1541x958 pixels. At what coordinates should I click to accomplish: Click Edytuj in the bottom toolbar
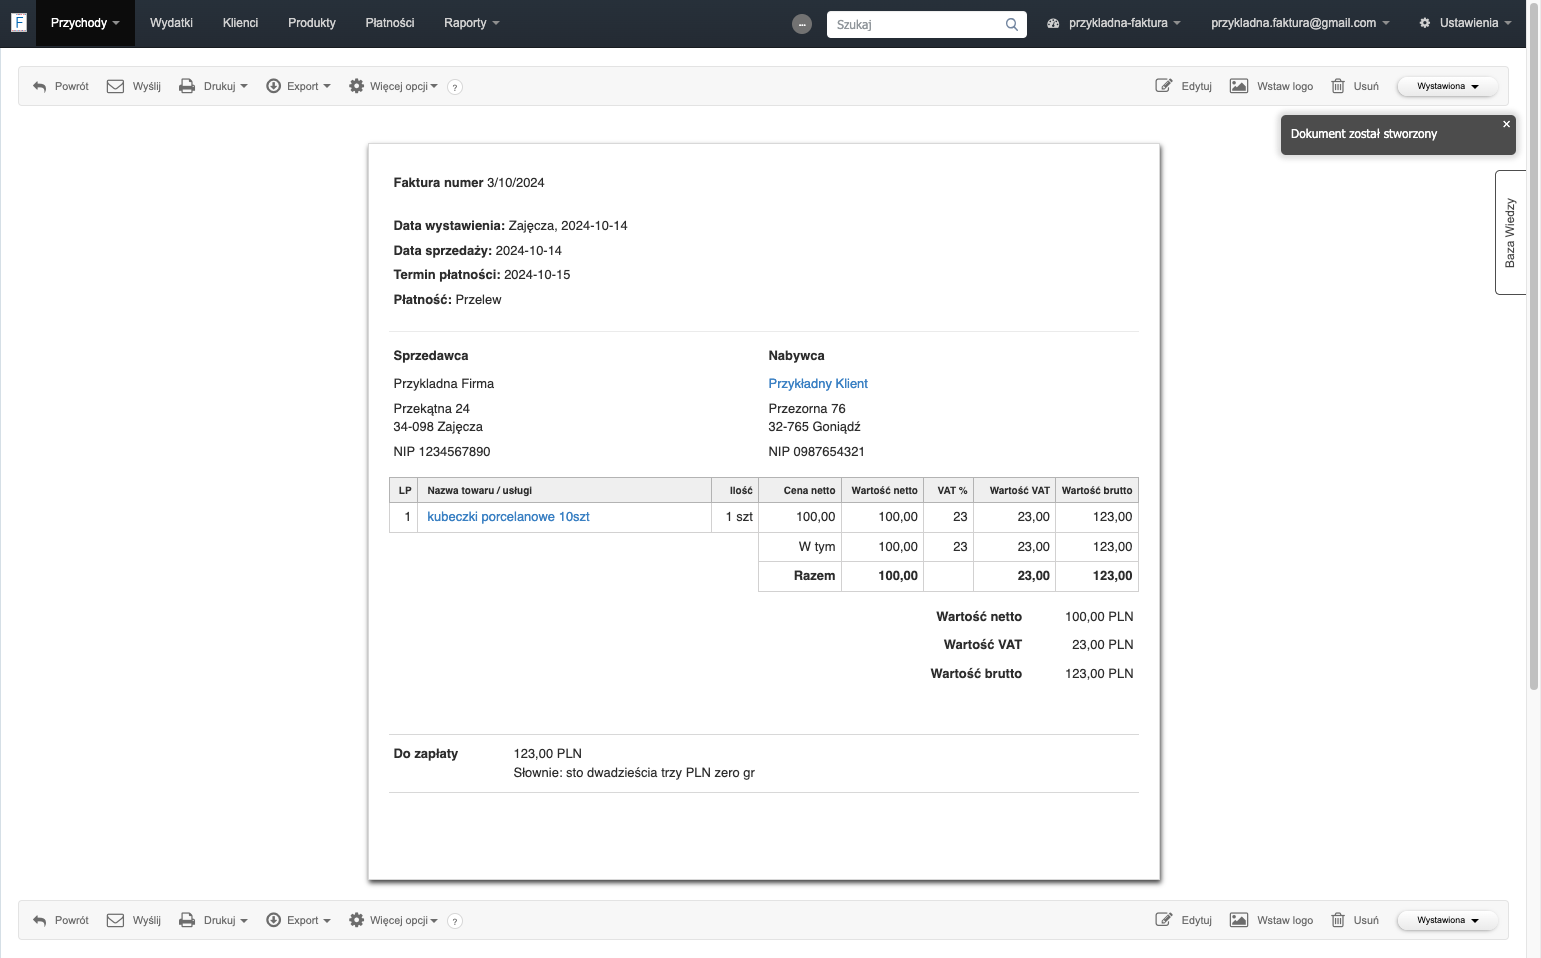1184,920
